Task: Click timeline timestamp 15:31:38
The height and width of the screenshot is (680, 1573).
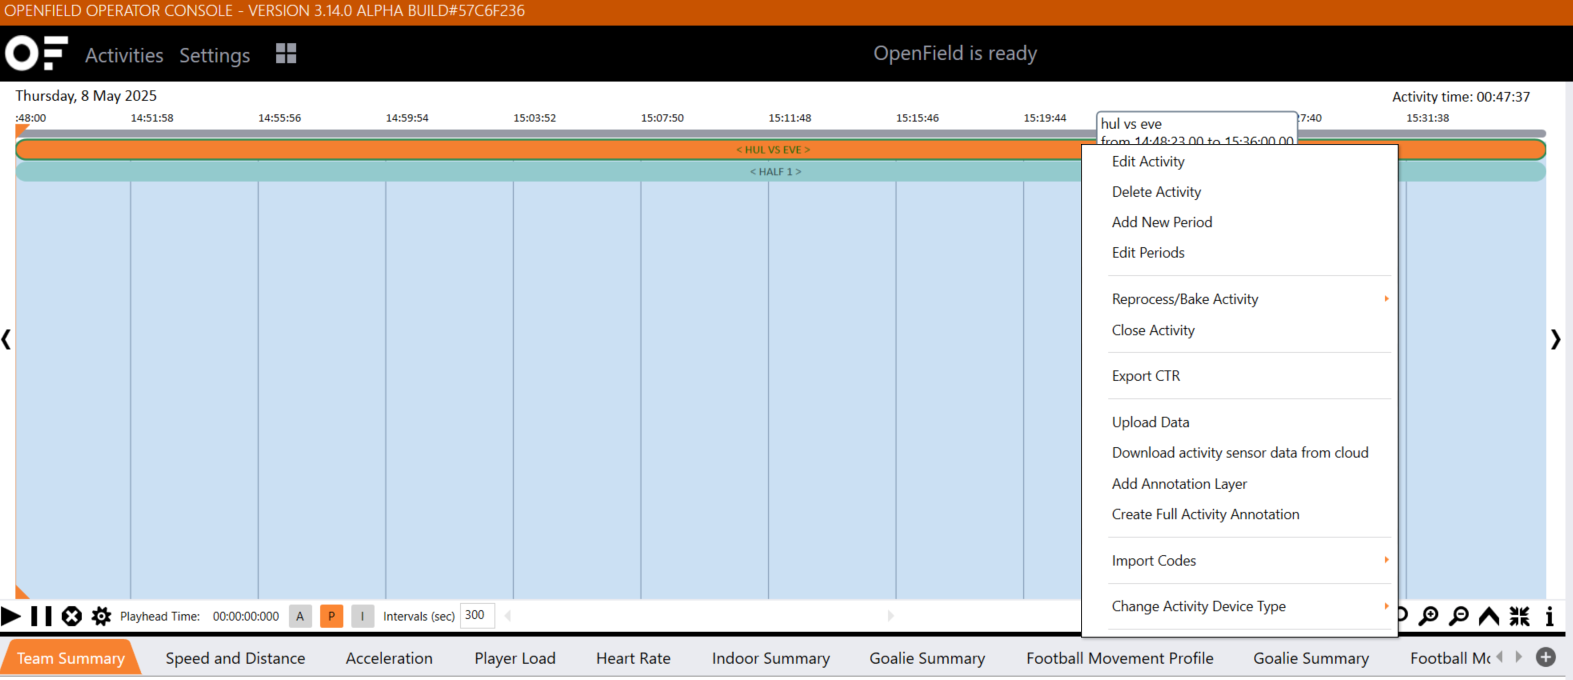Action: tap(1428, 118)
